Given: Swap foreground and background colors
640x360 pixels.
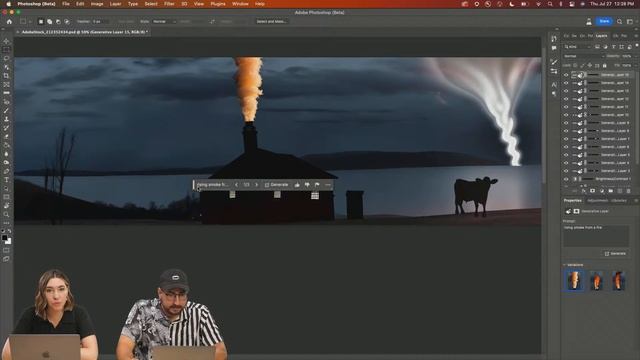Looking at the screenshot, I should point(10,231).
